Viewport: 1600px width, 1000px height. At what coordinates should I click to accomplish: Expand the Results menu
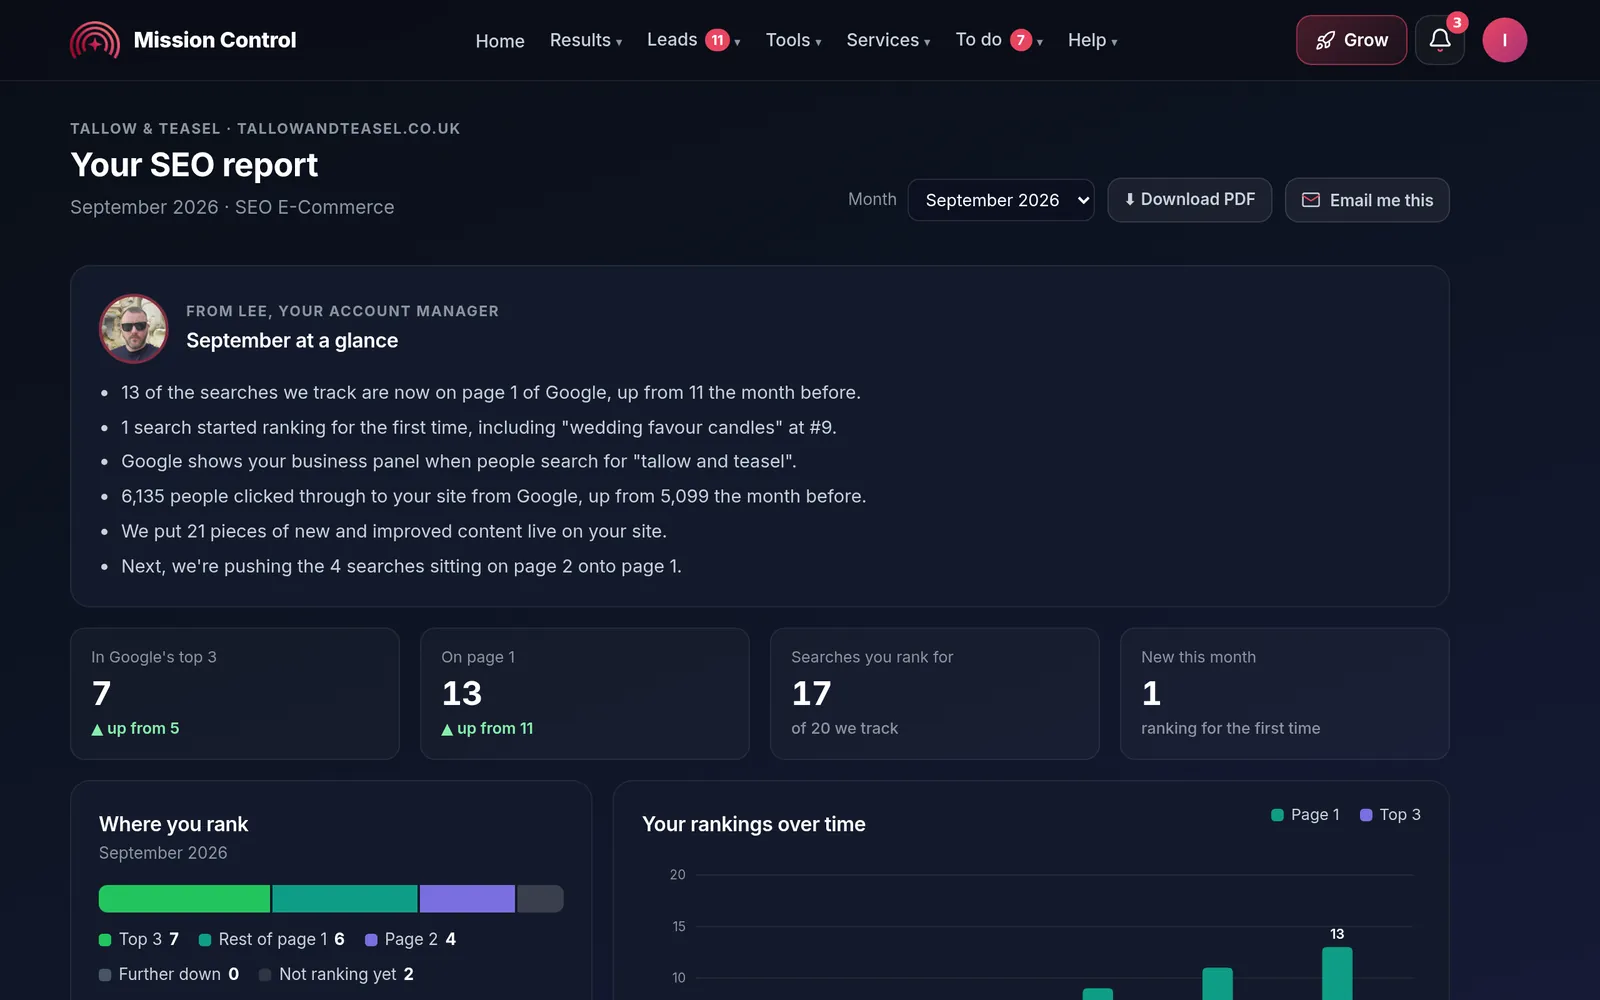pyautogui.click(x=586, y=40)
